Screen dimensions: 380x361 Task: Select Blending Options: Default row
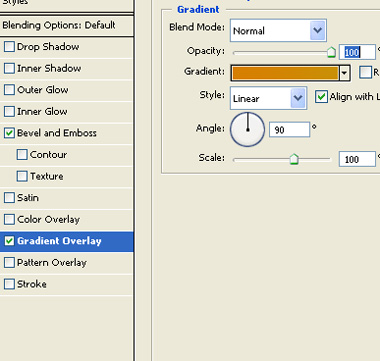click(67, 25)
